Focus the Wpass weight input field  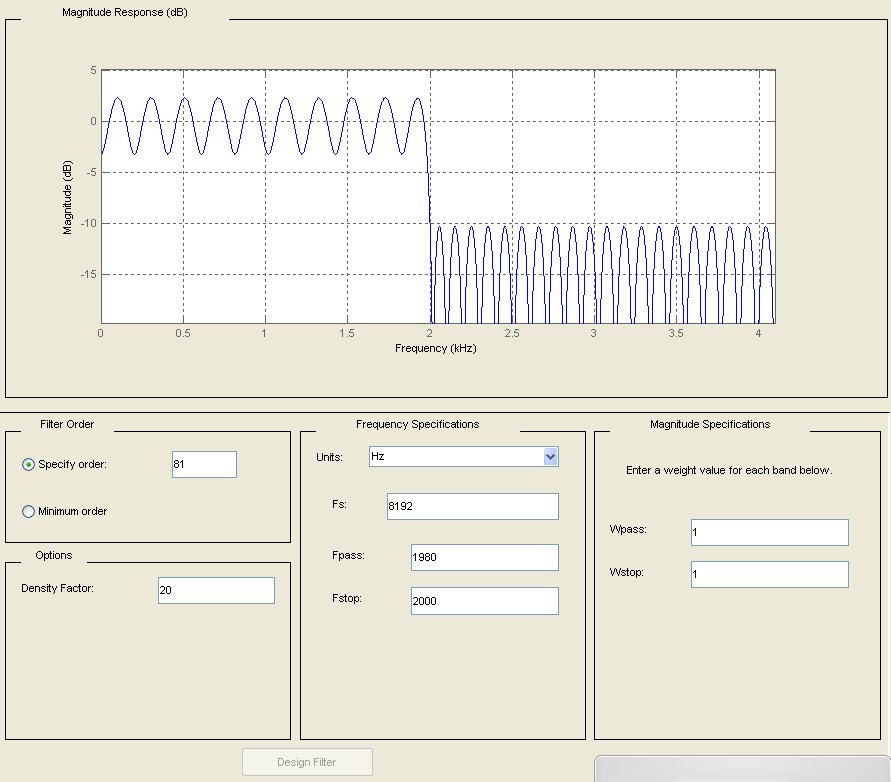(x=768, y=532)
